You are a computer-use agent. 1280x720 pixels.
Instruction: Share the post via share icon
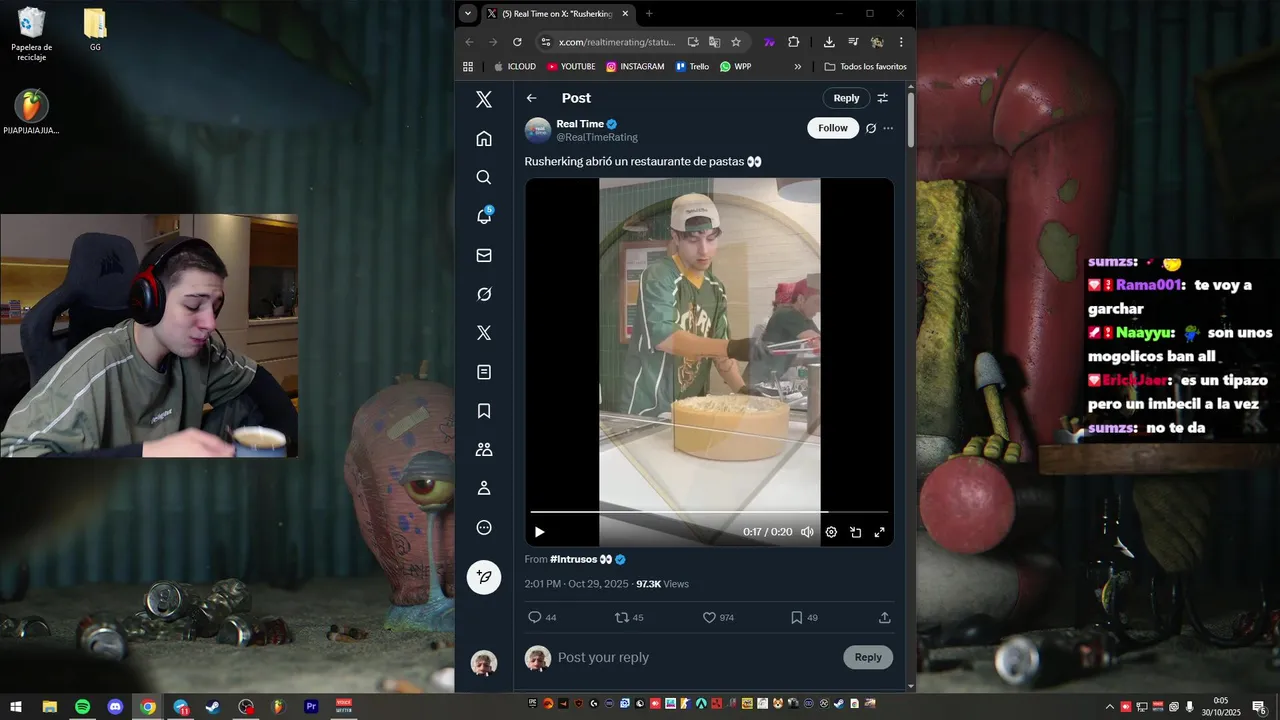click(884, 617)
